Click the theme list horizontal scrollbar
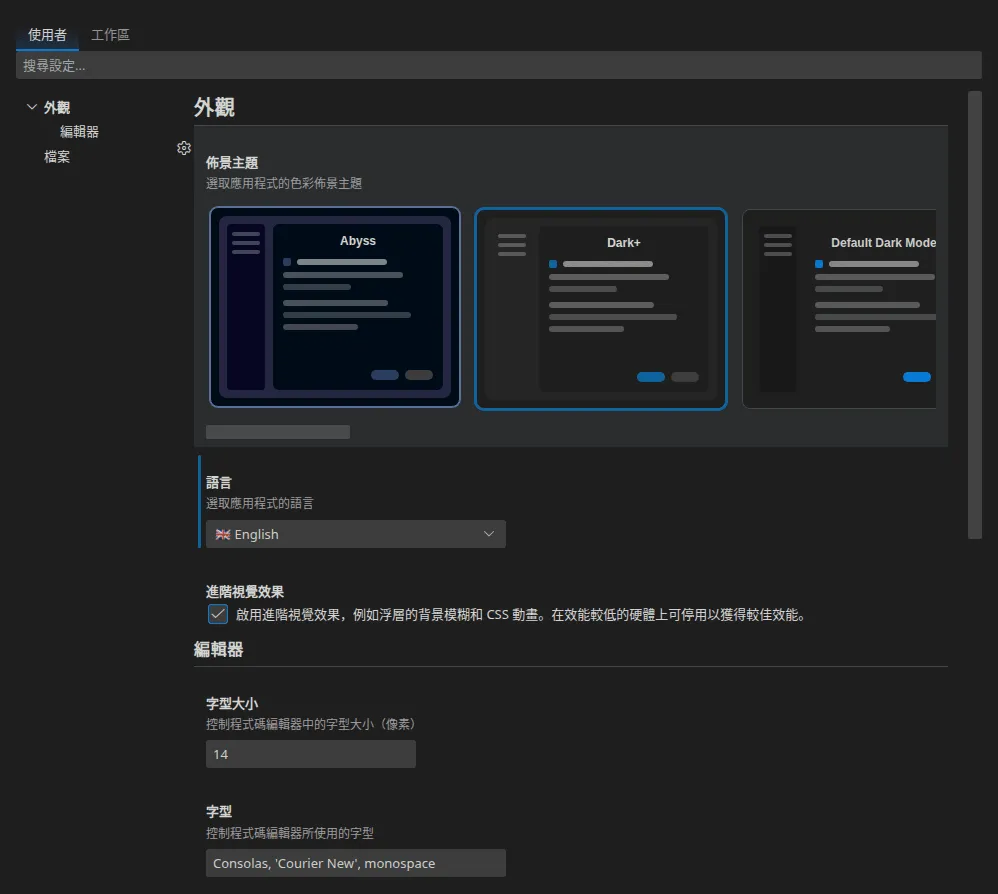The height and width of the screenshot is (894, 998). pyautogui.click(x=278, y=432)
